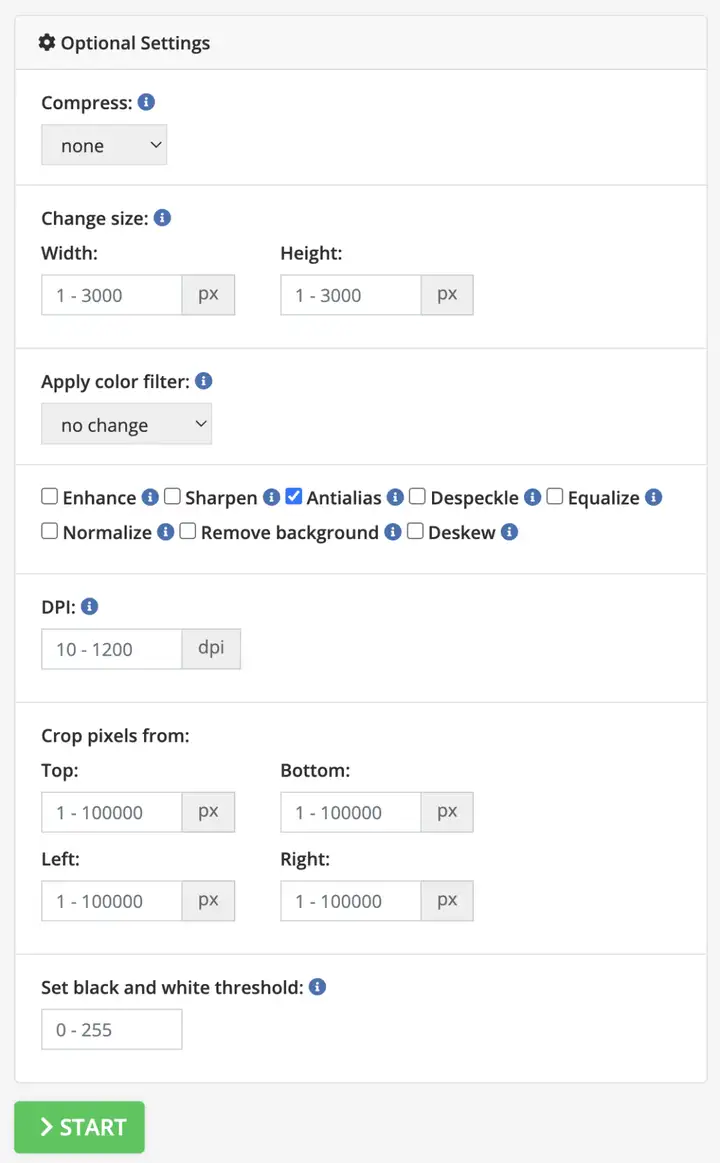Show info for Apply color filter
720x1163 pixels.
click(x=204, y=380)
